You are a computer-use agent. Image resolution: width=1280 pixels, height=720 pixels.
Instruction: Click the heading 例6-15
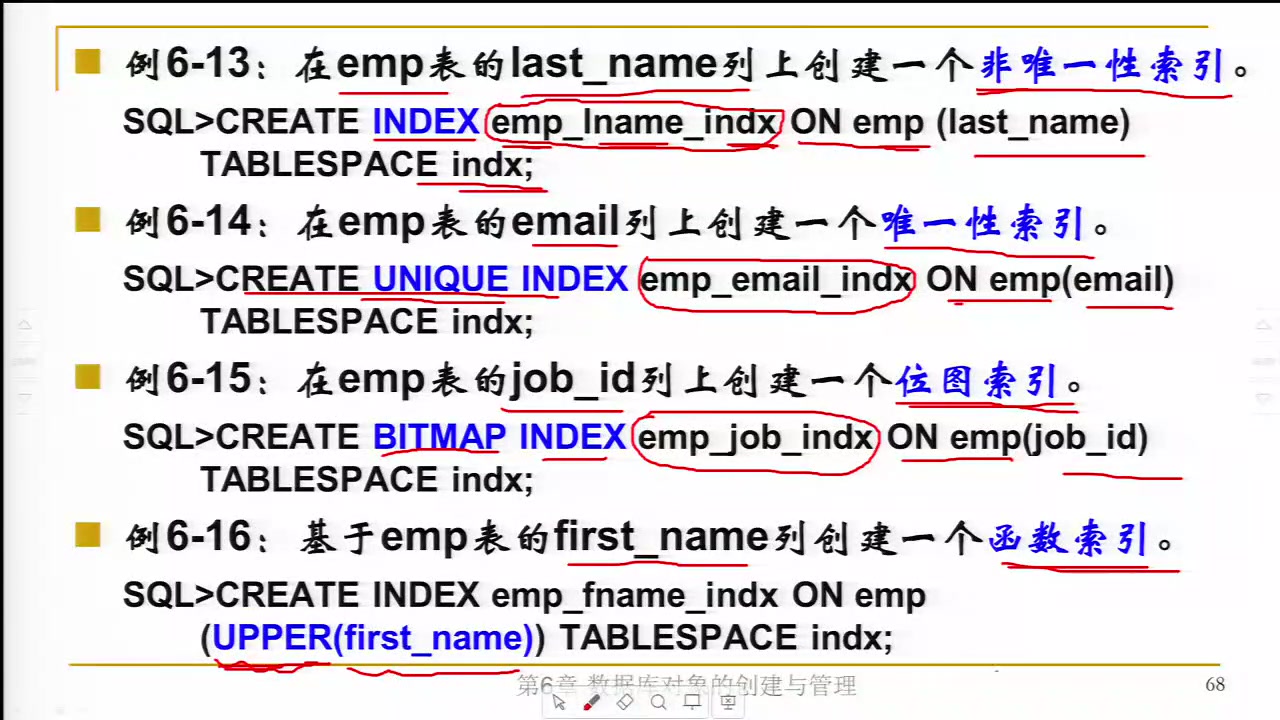click(x=188, y=380)
